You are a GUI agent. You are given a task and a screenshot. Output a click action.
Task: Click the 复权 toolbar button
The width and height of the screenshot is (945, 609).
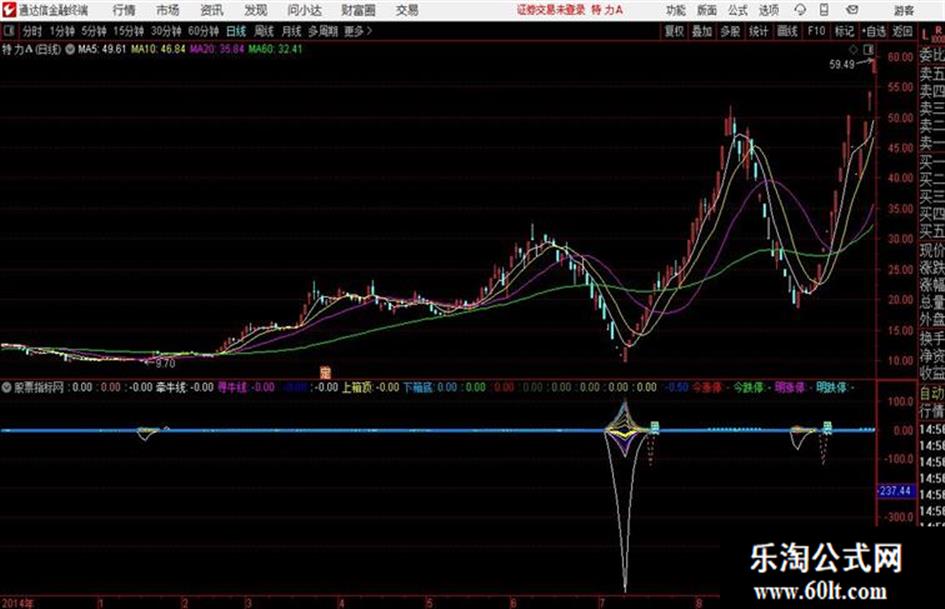point(674,31)
